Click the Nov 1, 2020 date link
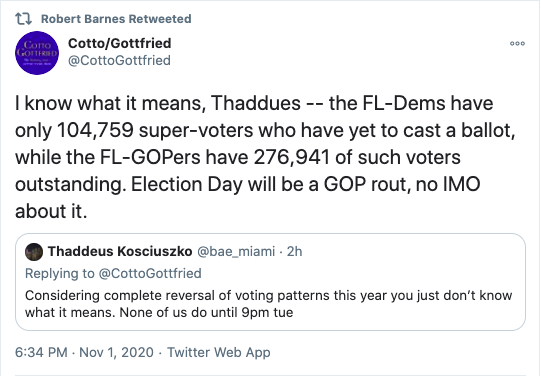 click(116, 352)
